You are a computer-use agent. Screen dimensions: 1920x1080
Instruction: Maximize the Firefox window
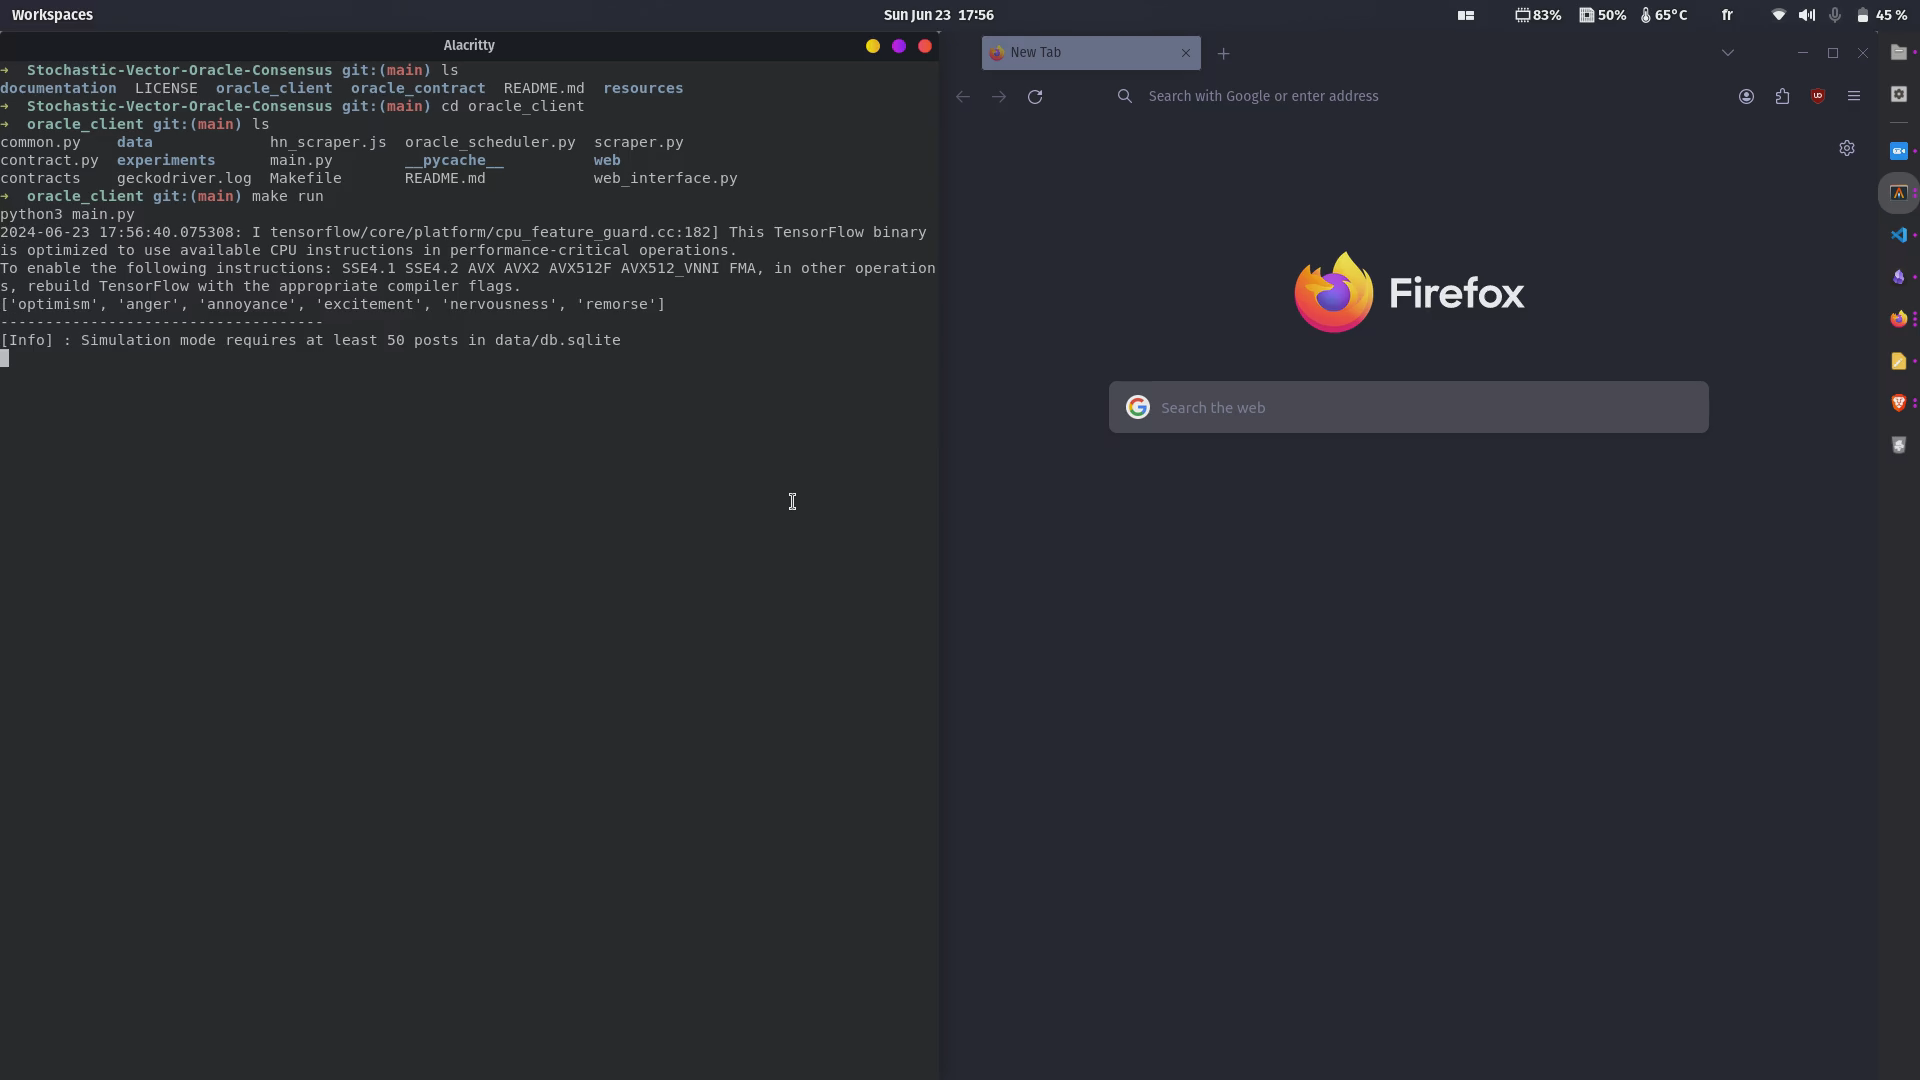click(x=1833, y=53)
